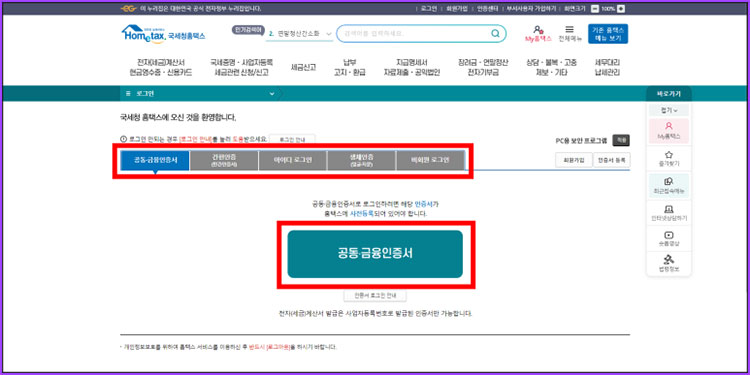Open 인터넷상담하기 in sidebar
The height and width of the screenshot is (375, 750).
click(x=669, y=213)
